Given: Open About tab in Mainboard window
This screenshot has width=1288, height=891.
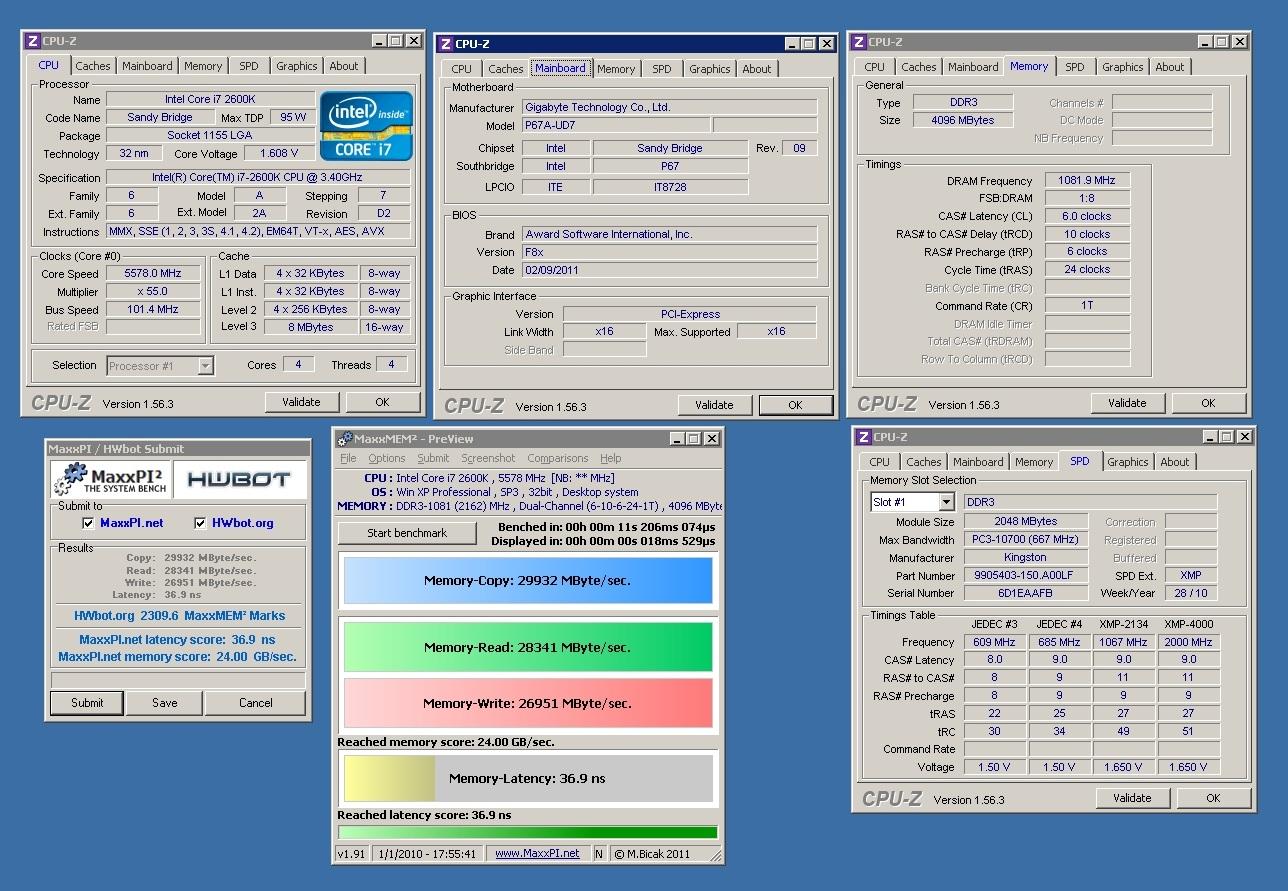Looking at the screenshot, I should (x=757, y=69).
